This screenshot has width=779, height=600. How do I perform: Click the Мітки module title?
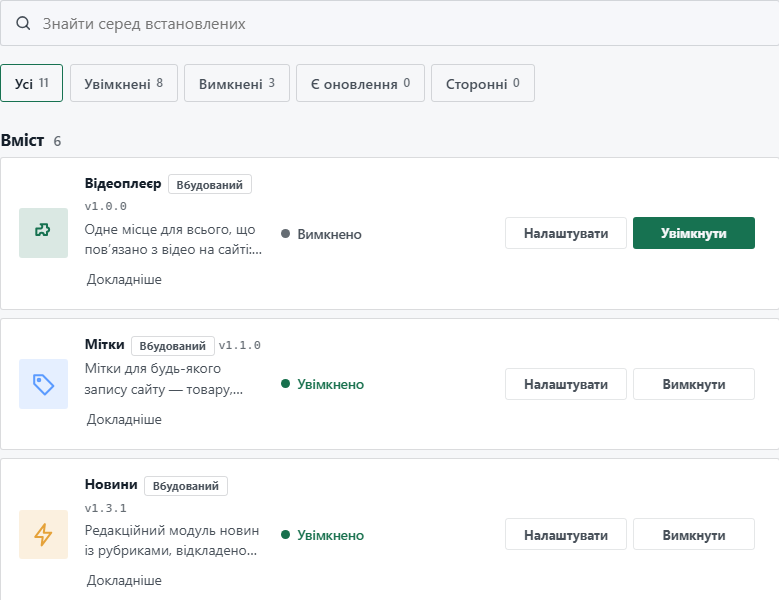coord(104,344)
